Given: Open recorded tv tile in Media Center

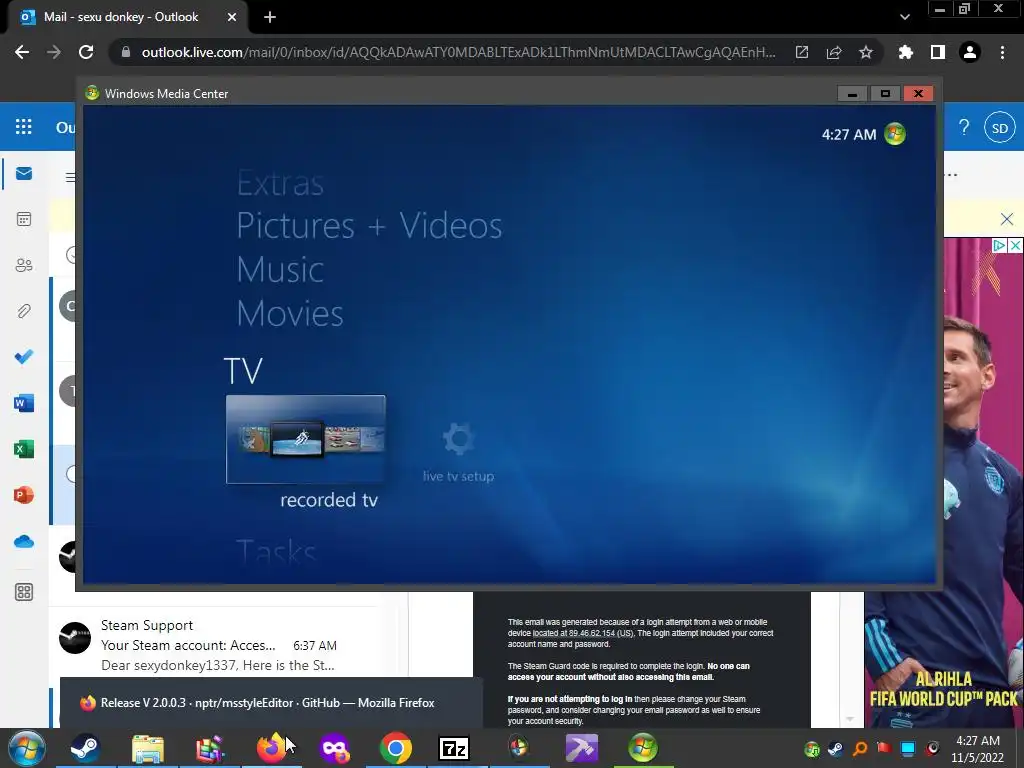Looking at the screenshot, I should 306,440.
